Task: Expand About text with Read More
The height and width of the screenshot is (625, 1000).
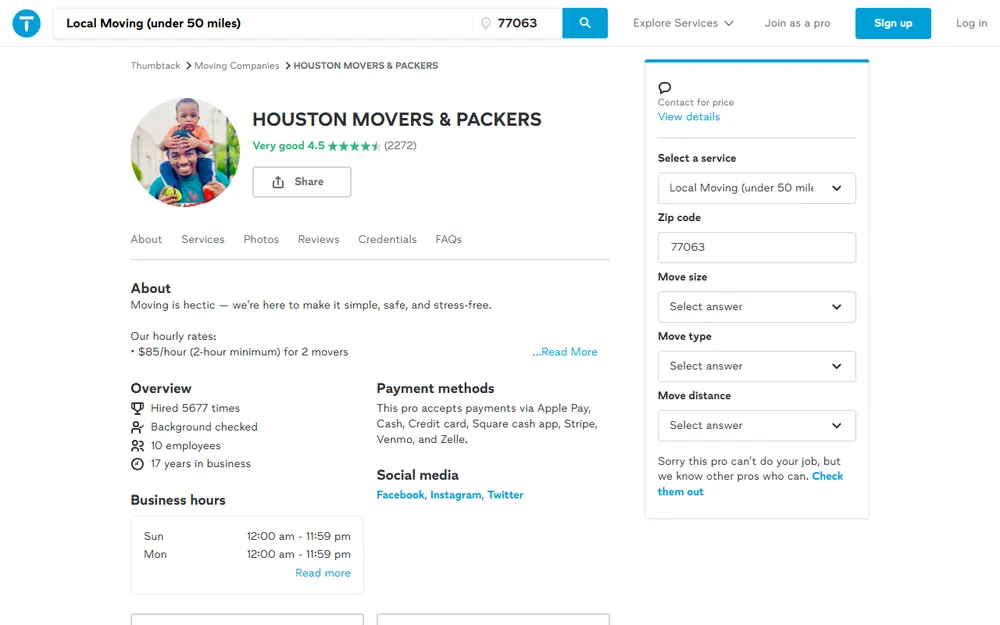Action: pos(565,352)
